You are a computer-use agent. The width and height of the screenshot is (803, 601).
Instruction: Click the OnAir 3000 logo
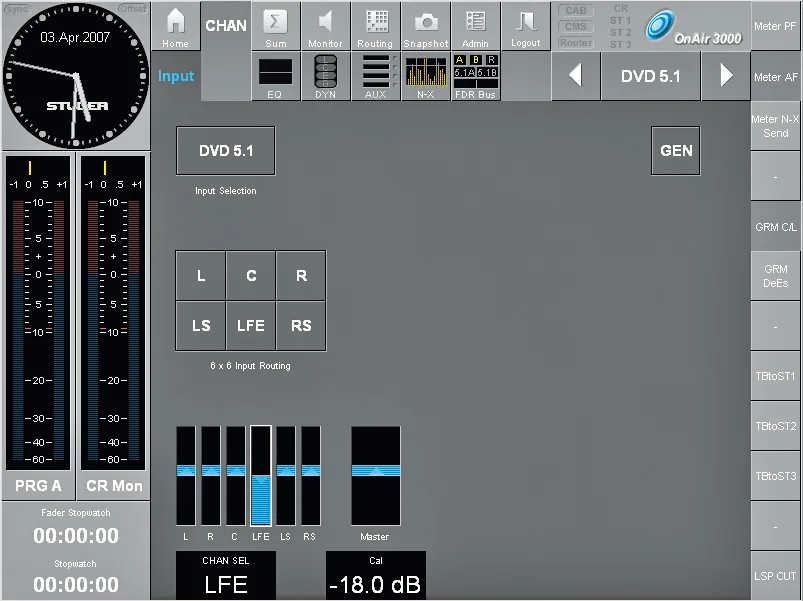(694, 27)
